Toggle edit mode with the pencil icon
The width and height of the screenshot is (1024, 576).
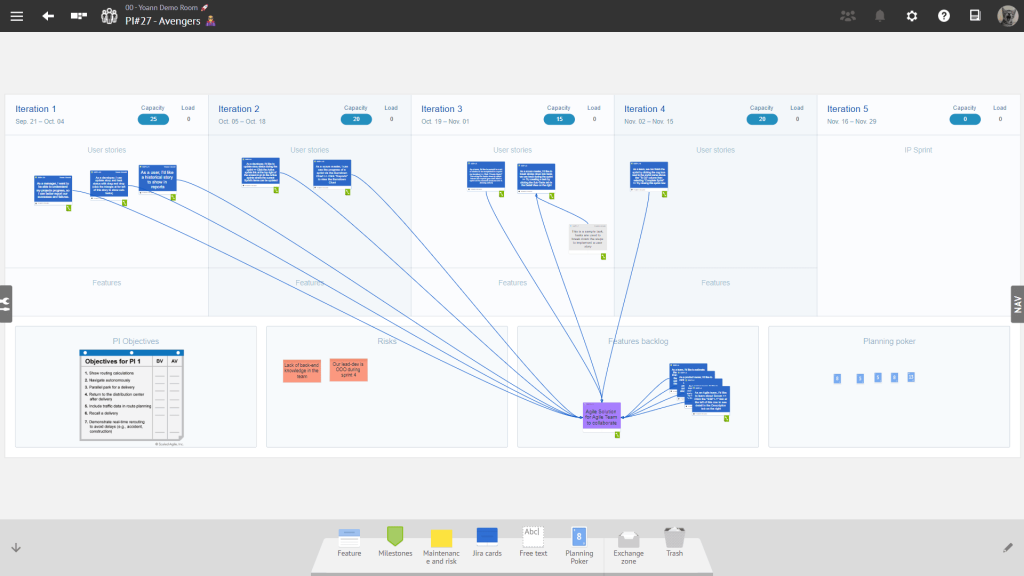[x=1008, y=547]
